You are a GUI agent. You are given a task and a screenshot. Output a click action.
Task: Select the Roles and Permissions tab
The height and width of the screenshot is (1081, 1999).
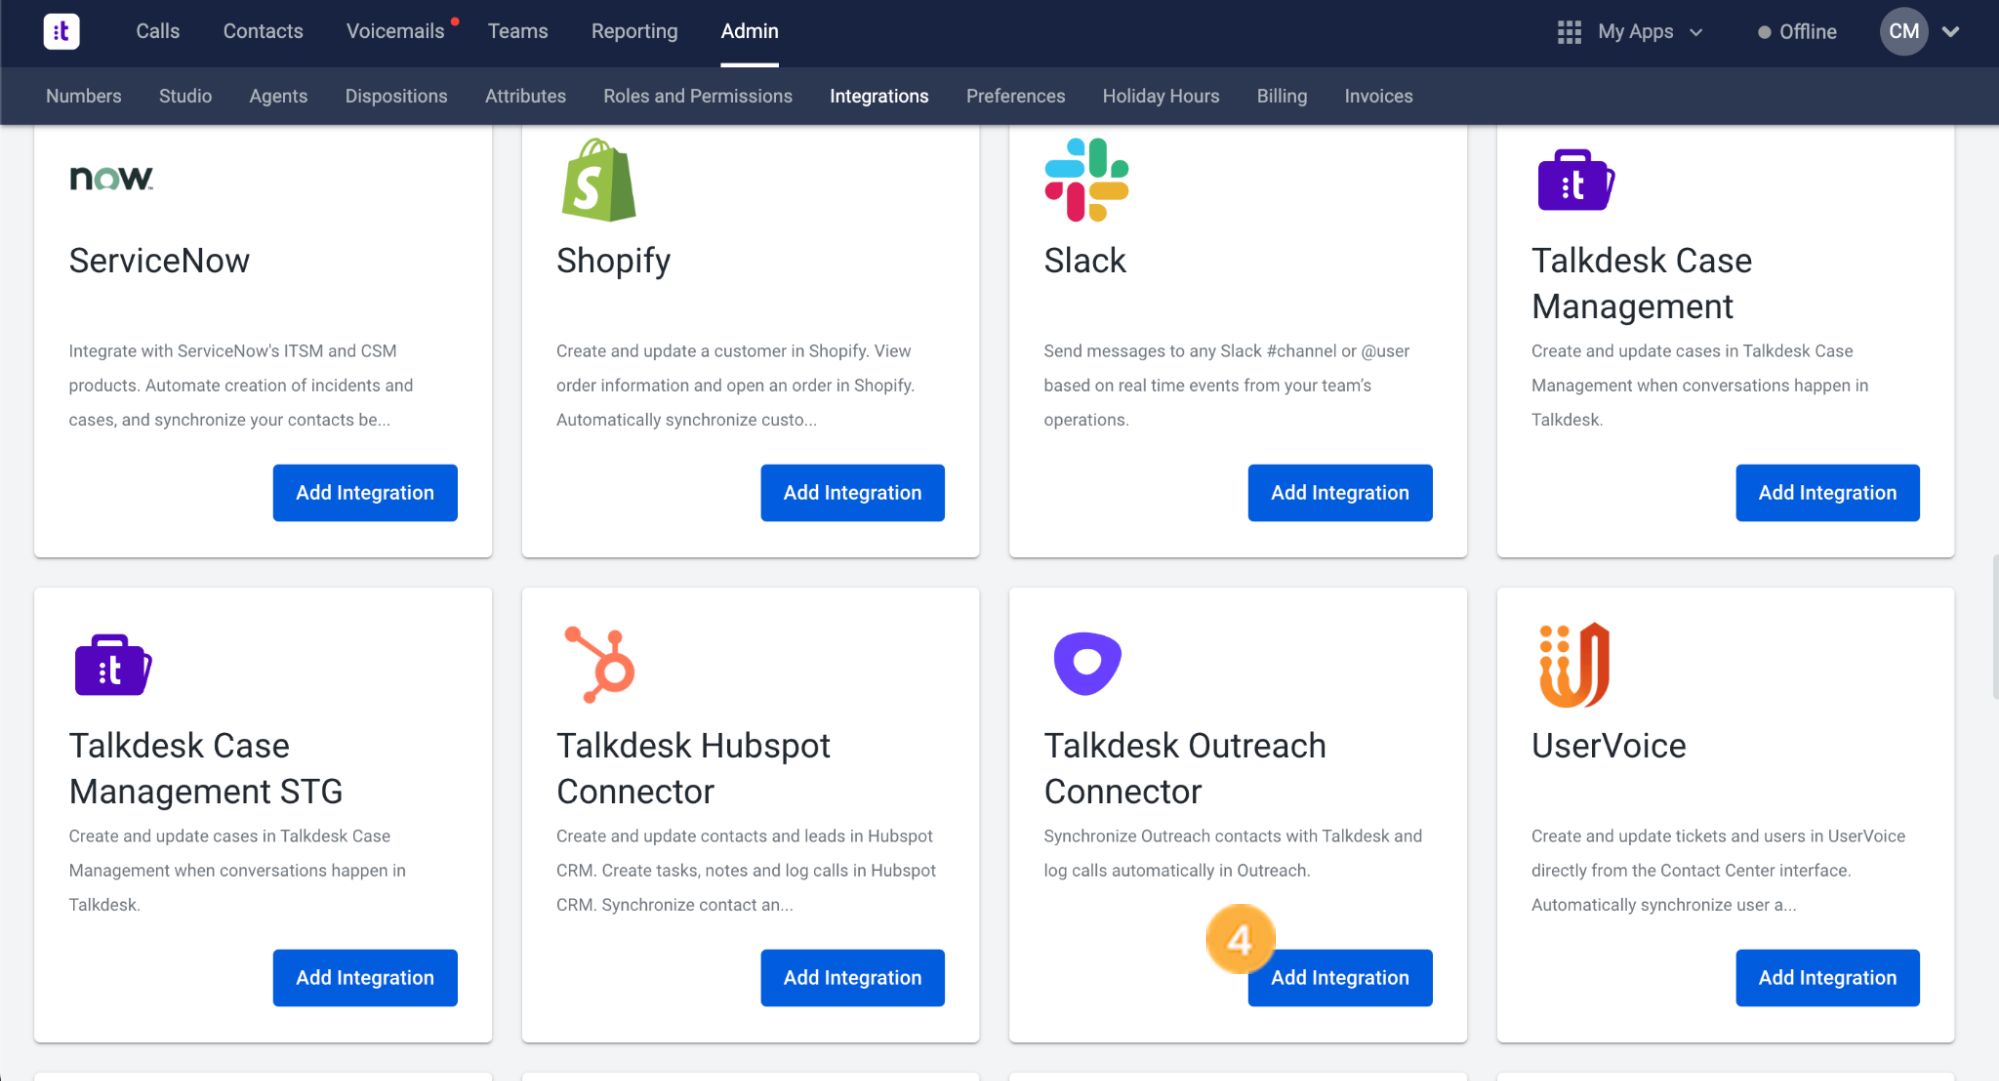click(x=697, y=96)
